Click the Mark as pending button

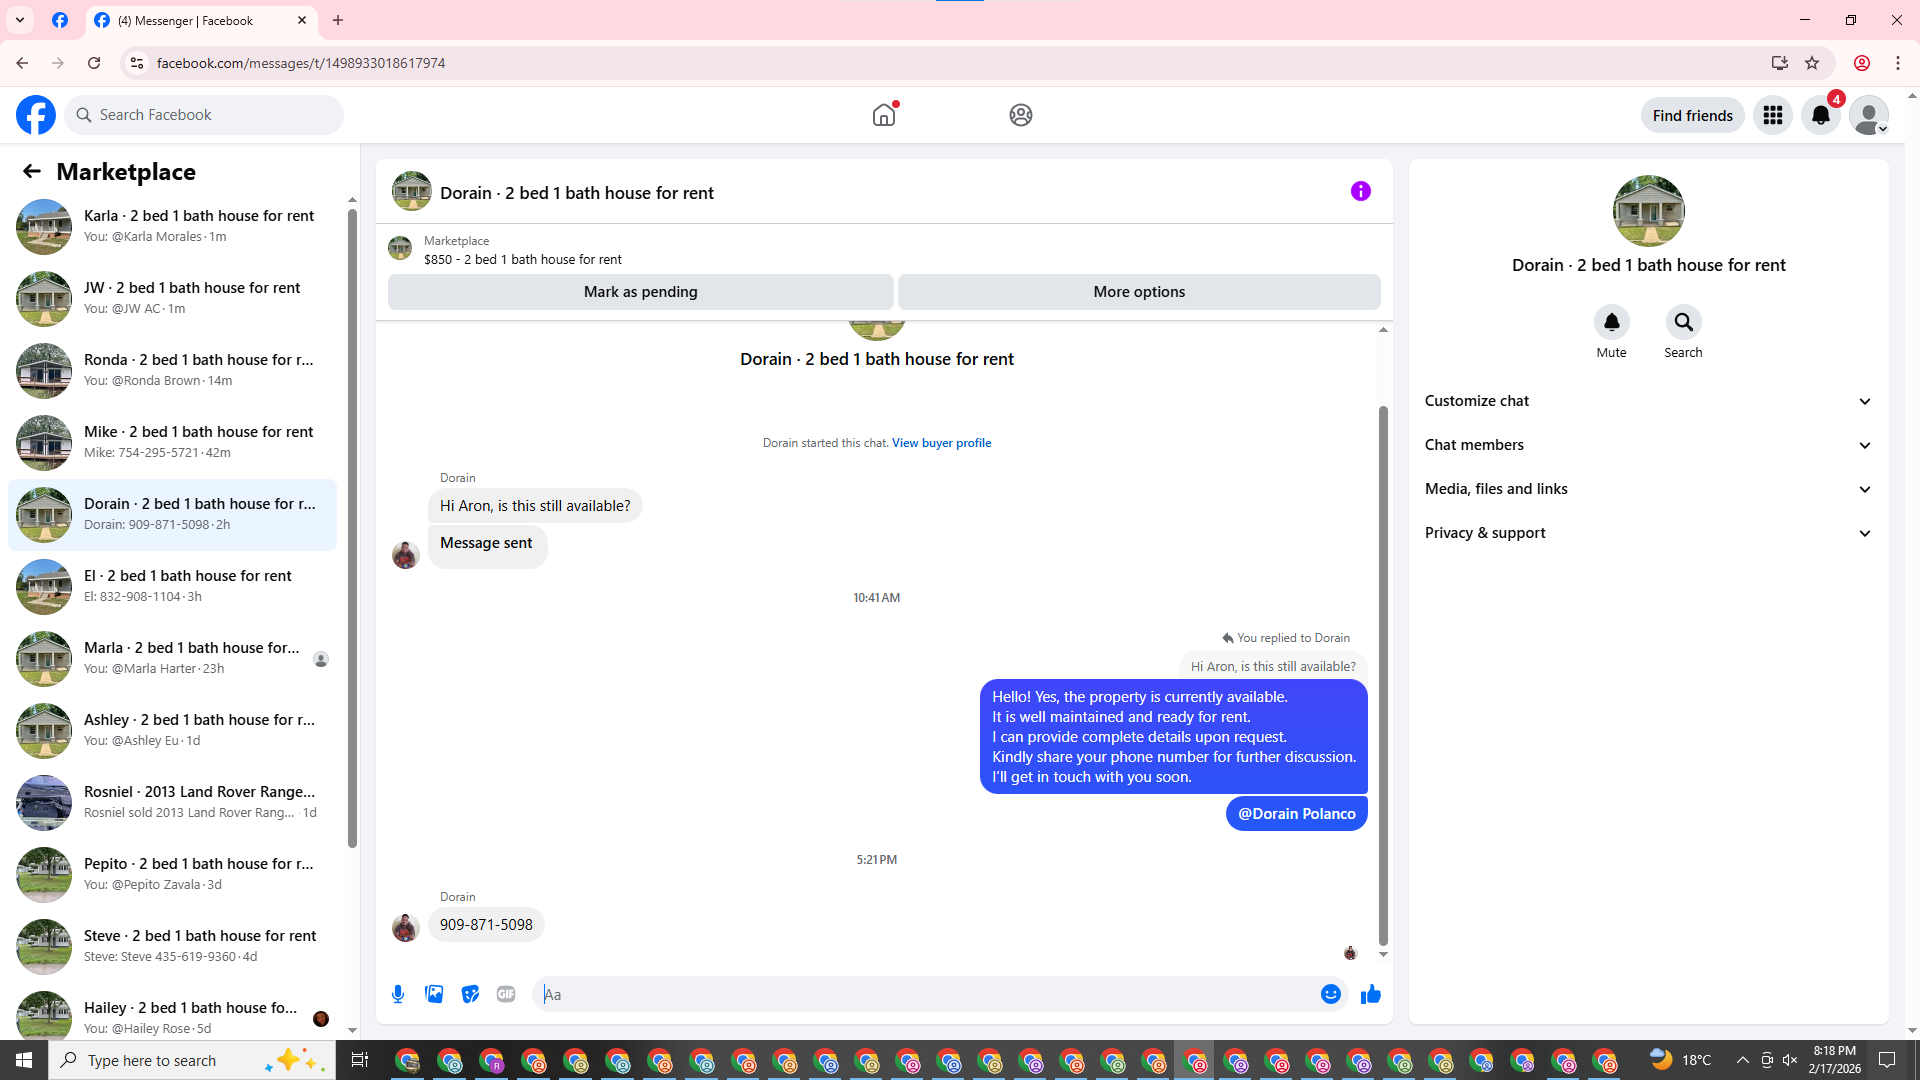(x=640, y=292)
